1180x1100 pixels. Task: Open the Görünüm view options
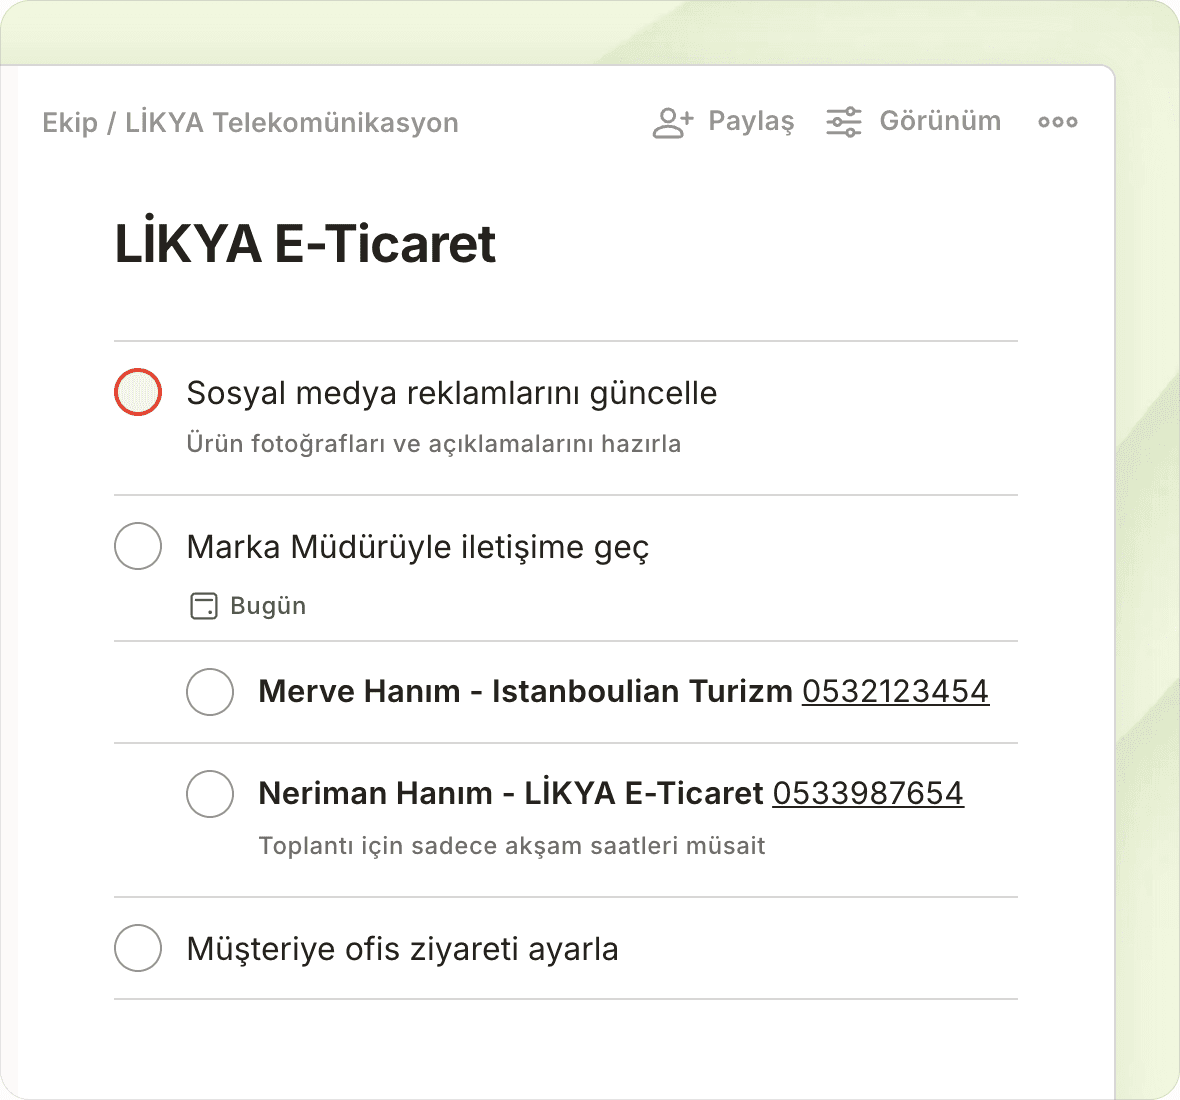coord(939,122)
